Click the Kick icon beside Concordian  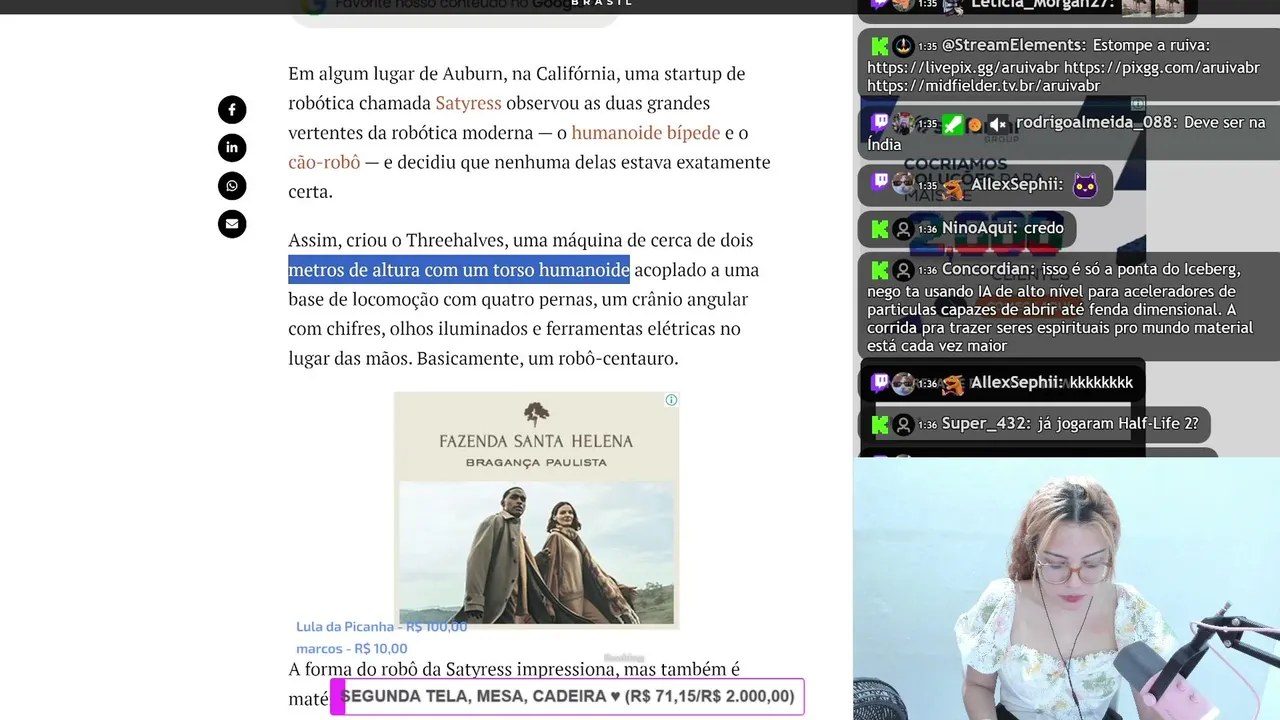[879, 270]
